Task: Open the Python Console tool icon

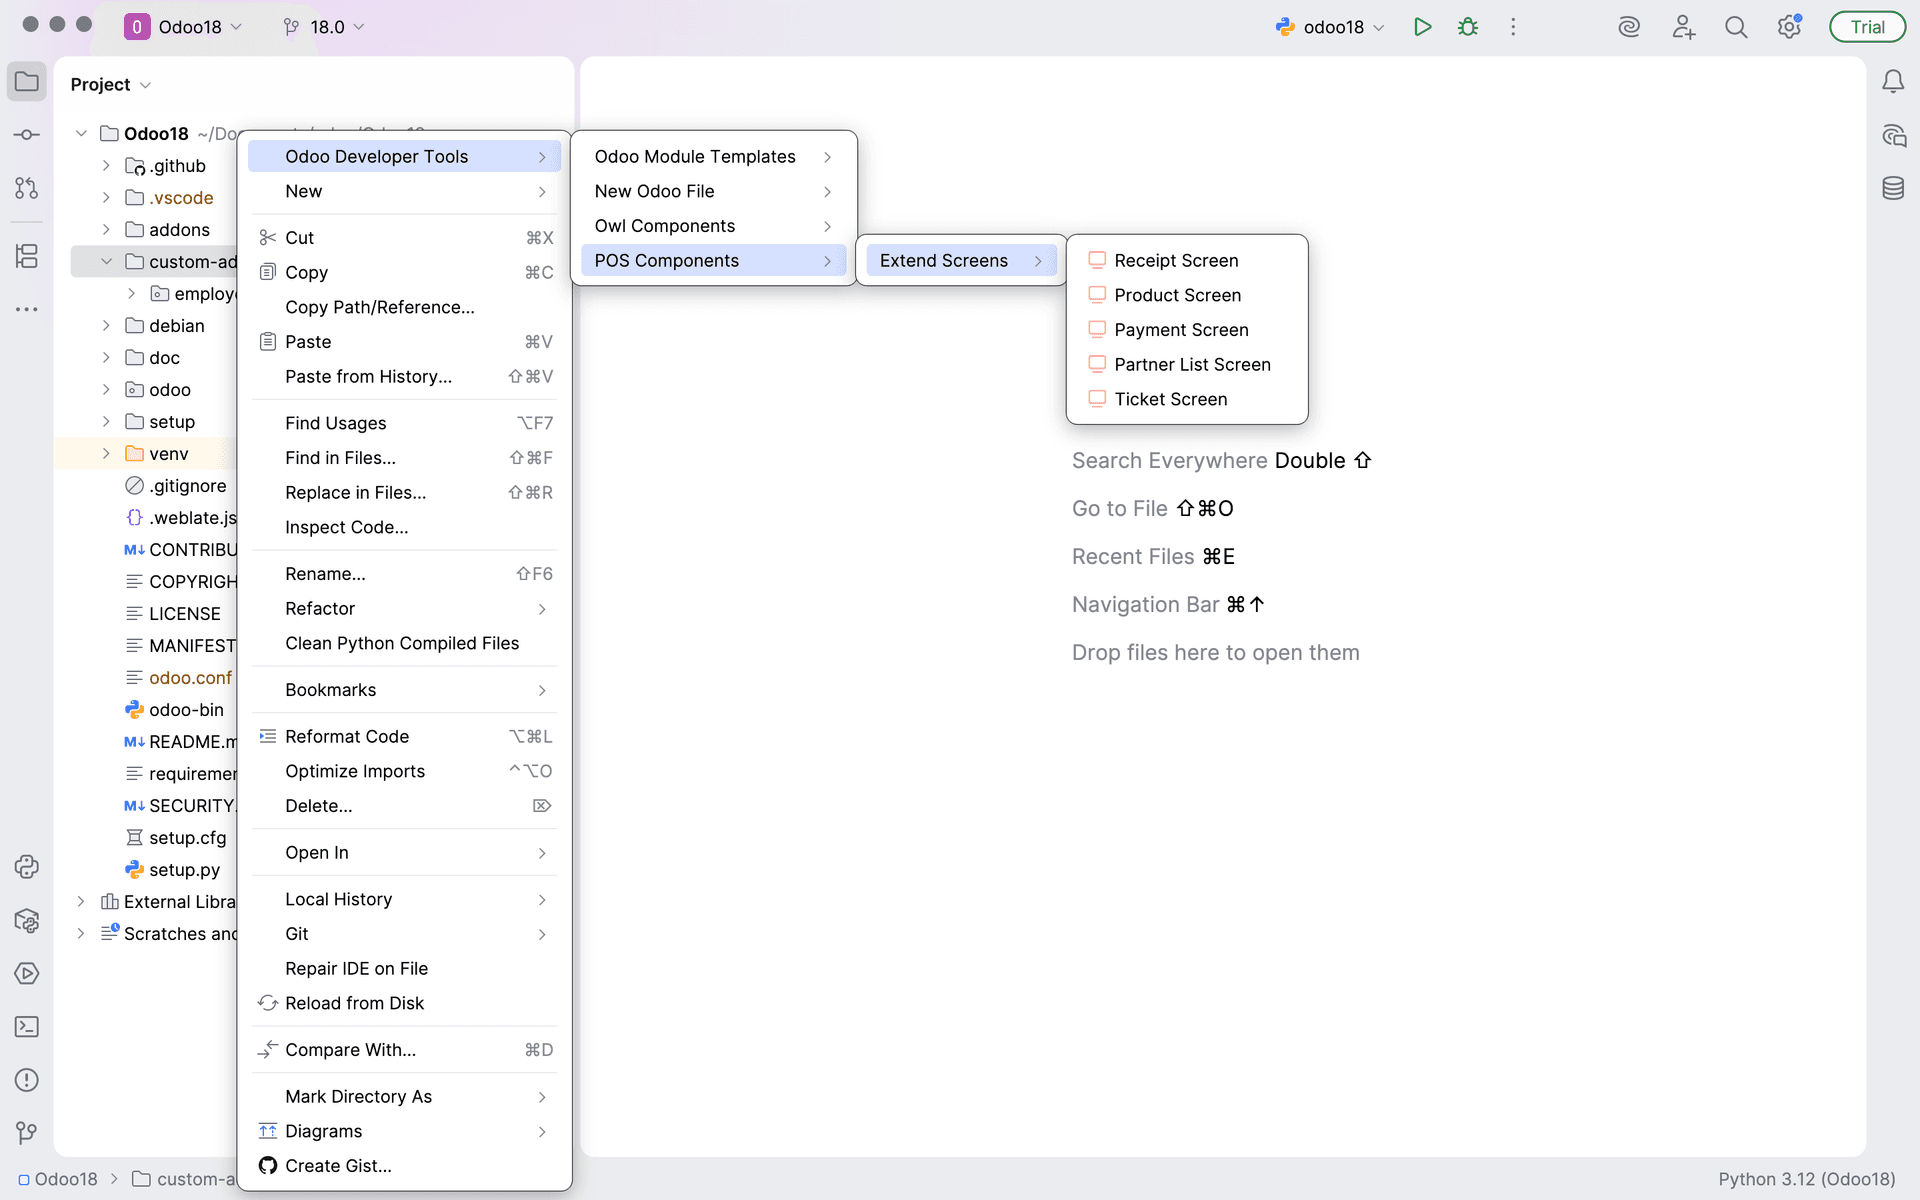Action: (x=27, y=867)
